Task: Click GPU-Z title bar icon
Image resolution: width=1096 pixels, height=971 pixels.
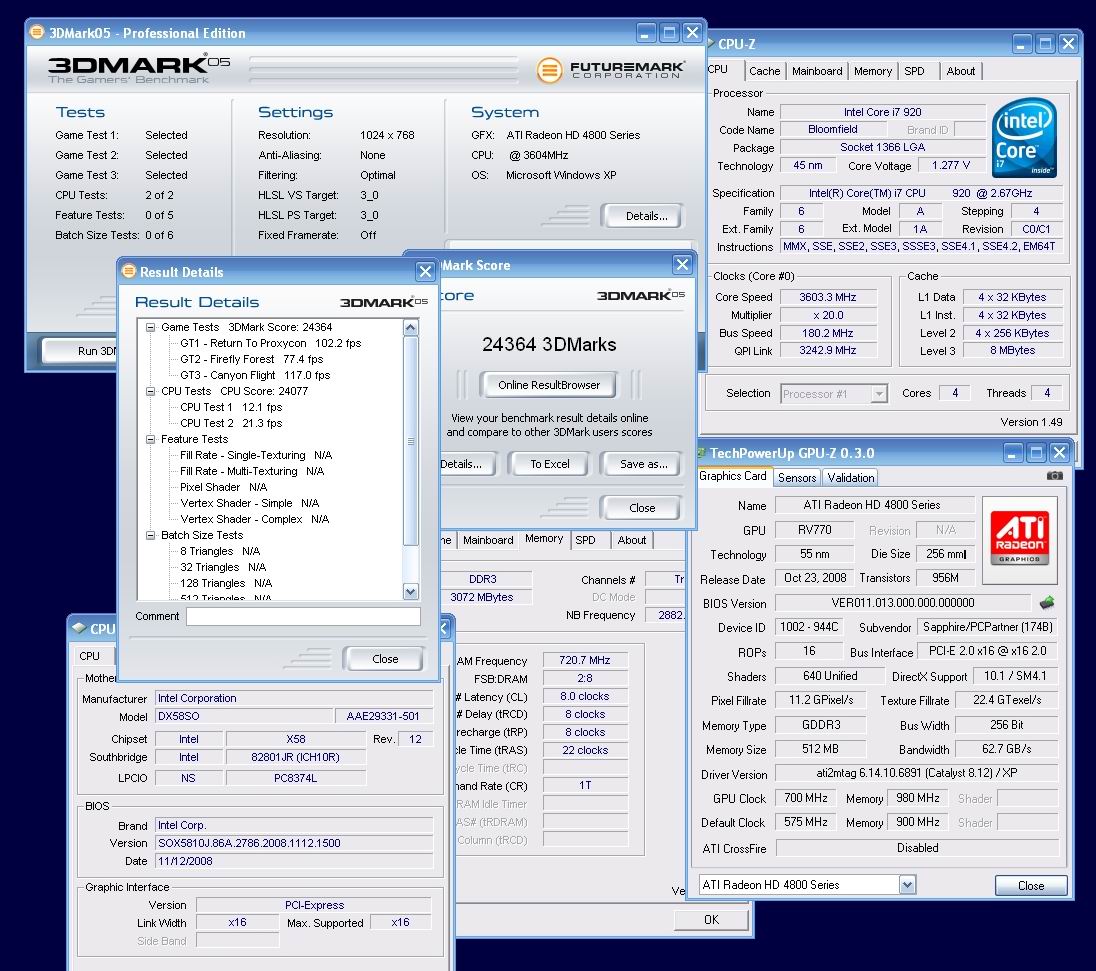Action: [x=701, y=453]
